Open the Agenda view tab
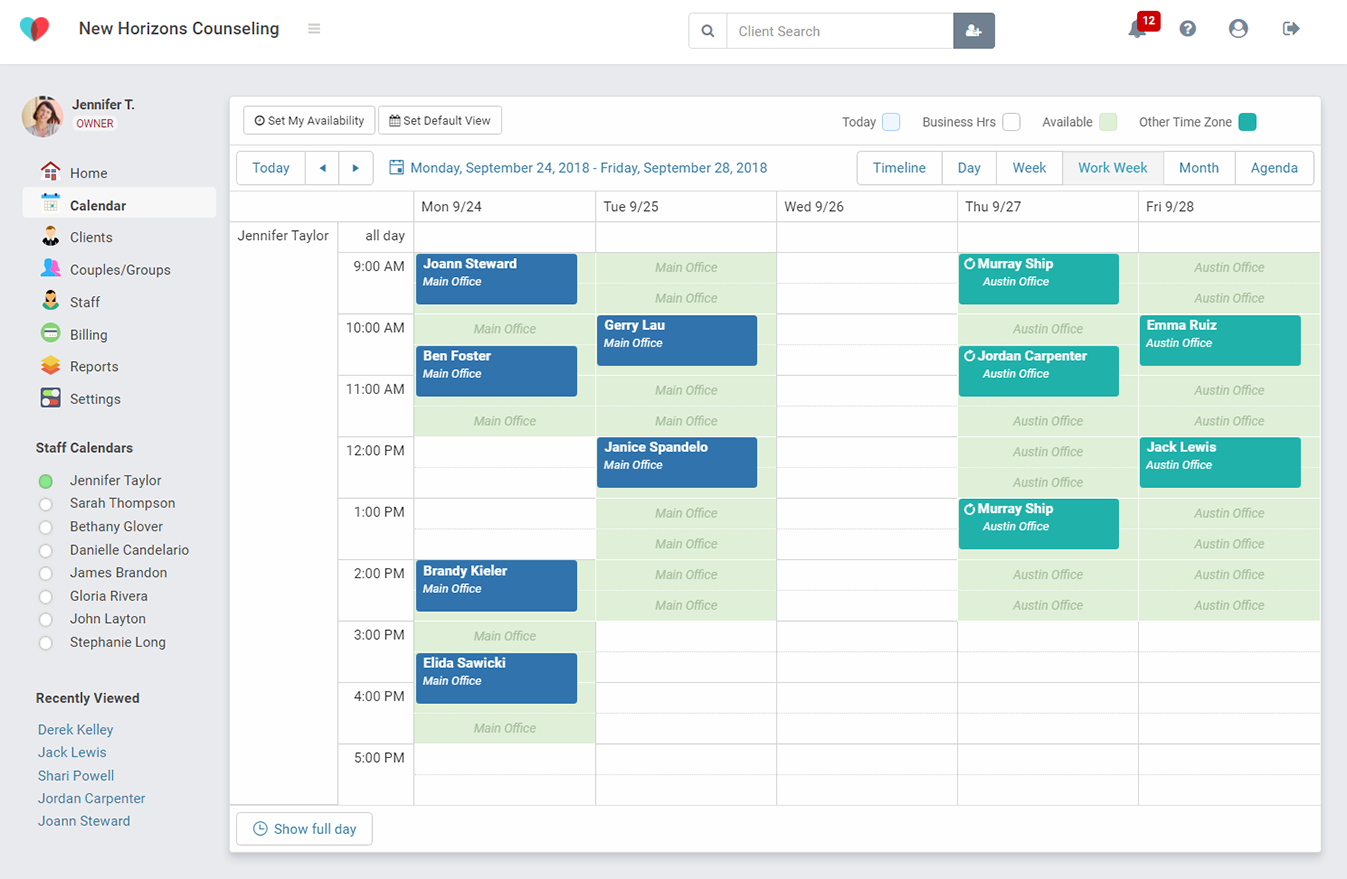Image resolution: width=1347 pixels, height=879 pixels. pyautogui.click(x=1274, y=167)
